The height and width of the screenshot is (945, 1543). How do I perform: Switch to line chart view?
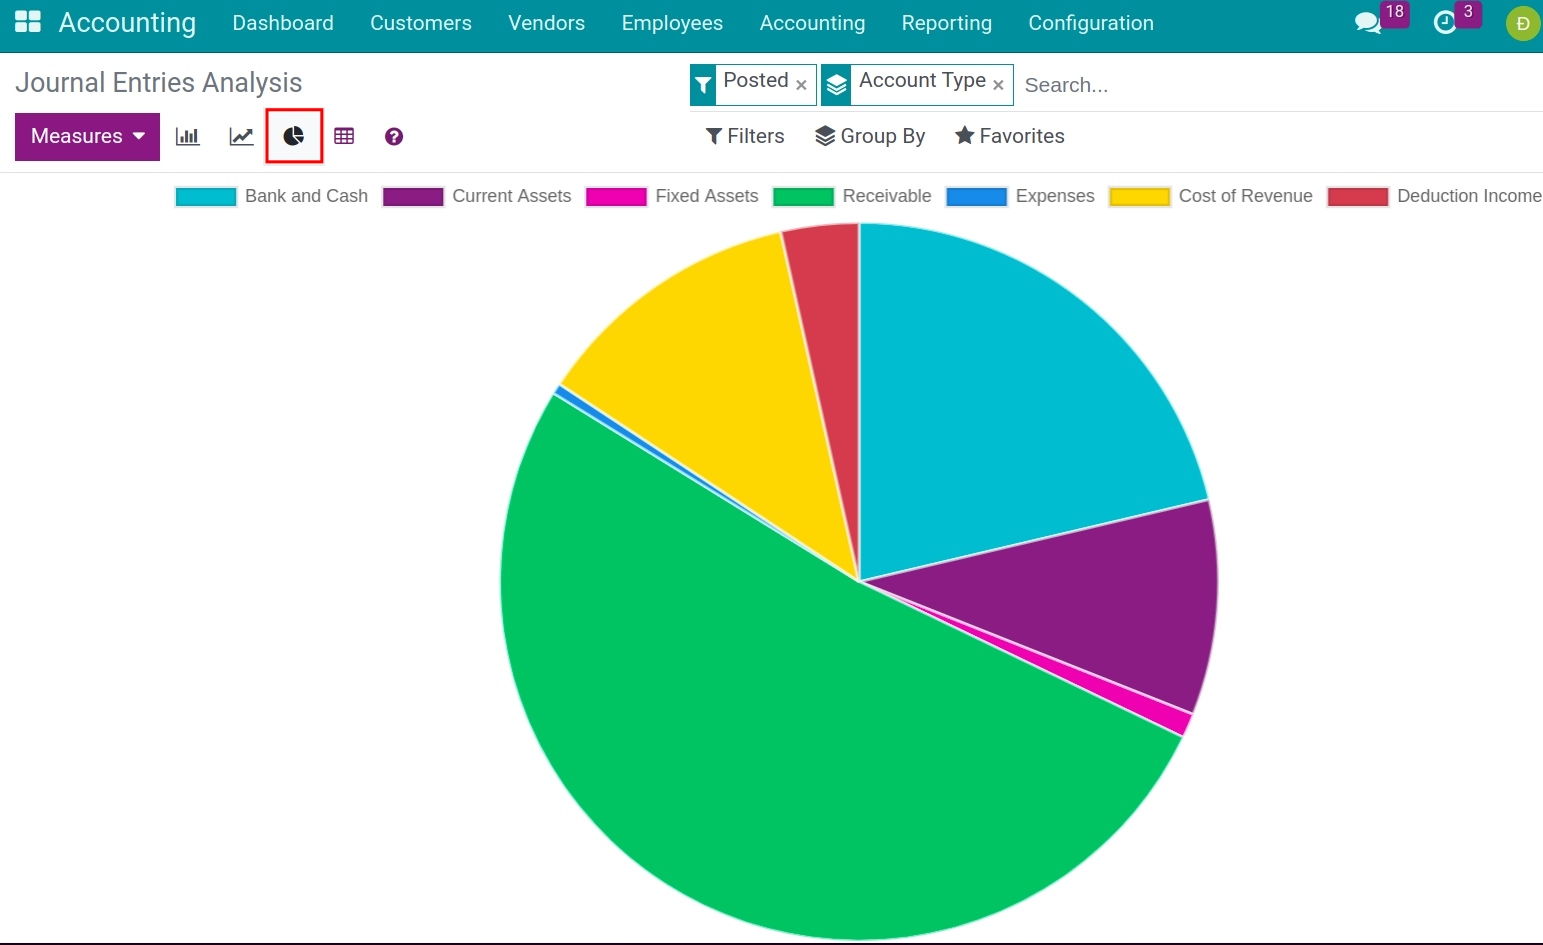[240, 136]
